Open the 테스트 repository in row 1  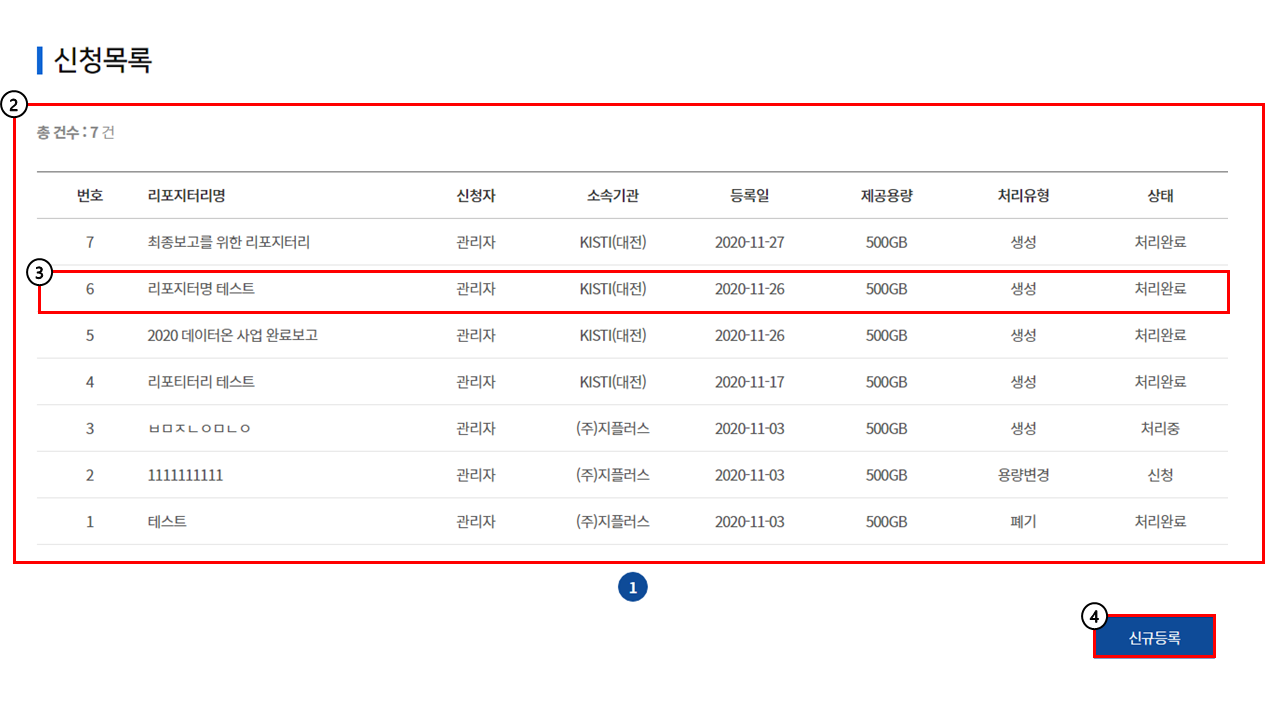[166, 522]
